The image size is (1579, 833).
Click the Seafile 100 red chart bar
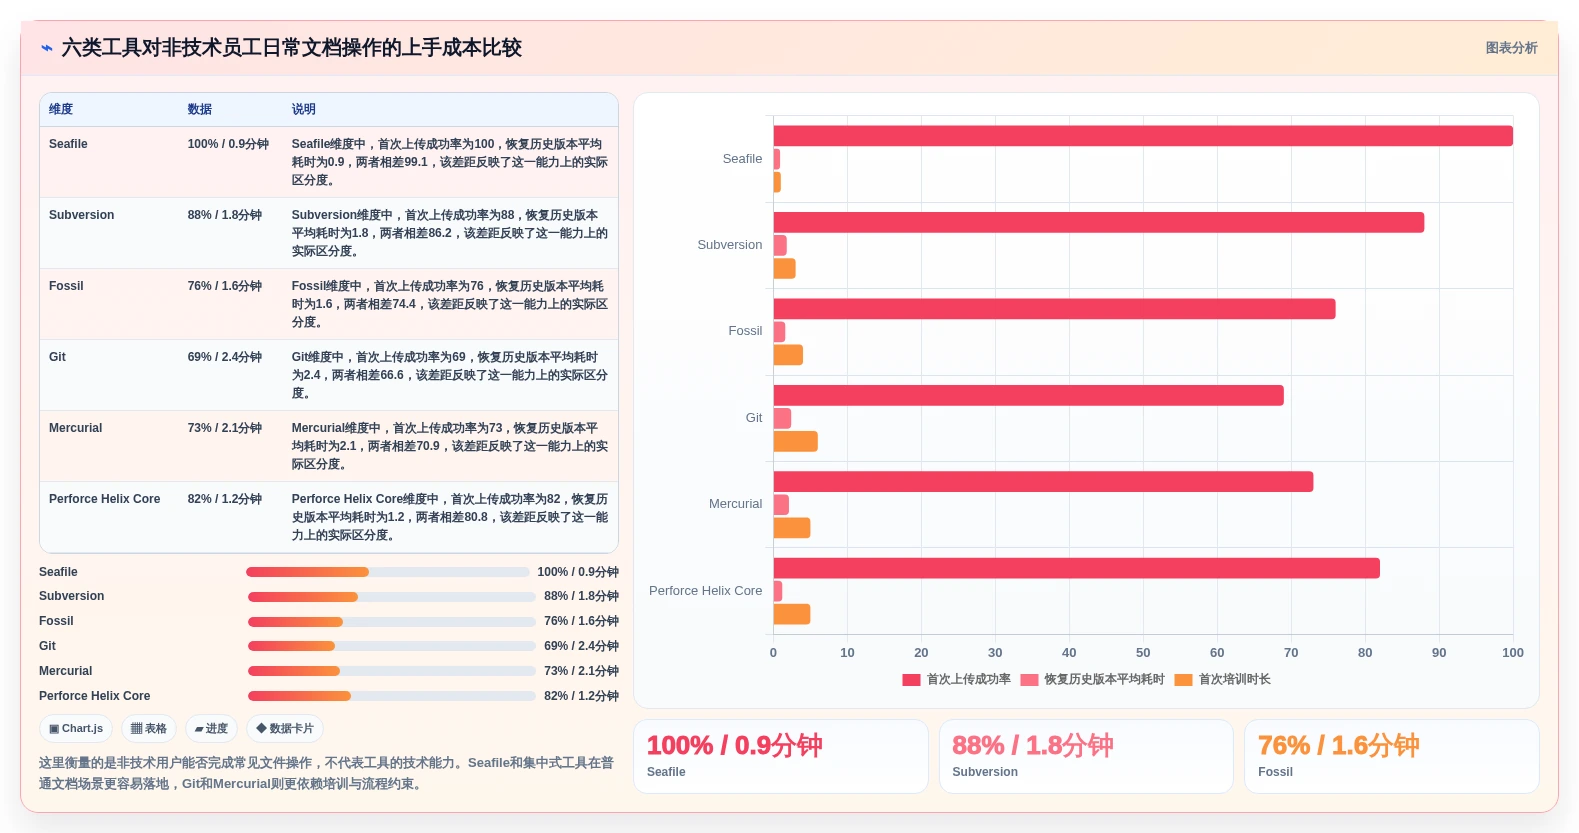coord(1143,136)
